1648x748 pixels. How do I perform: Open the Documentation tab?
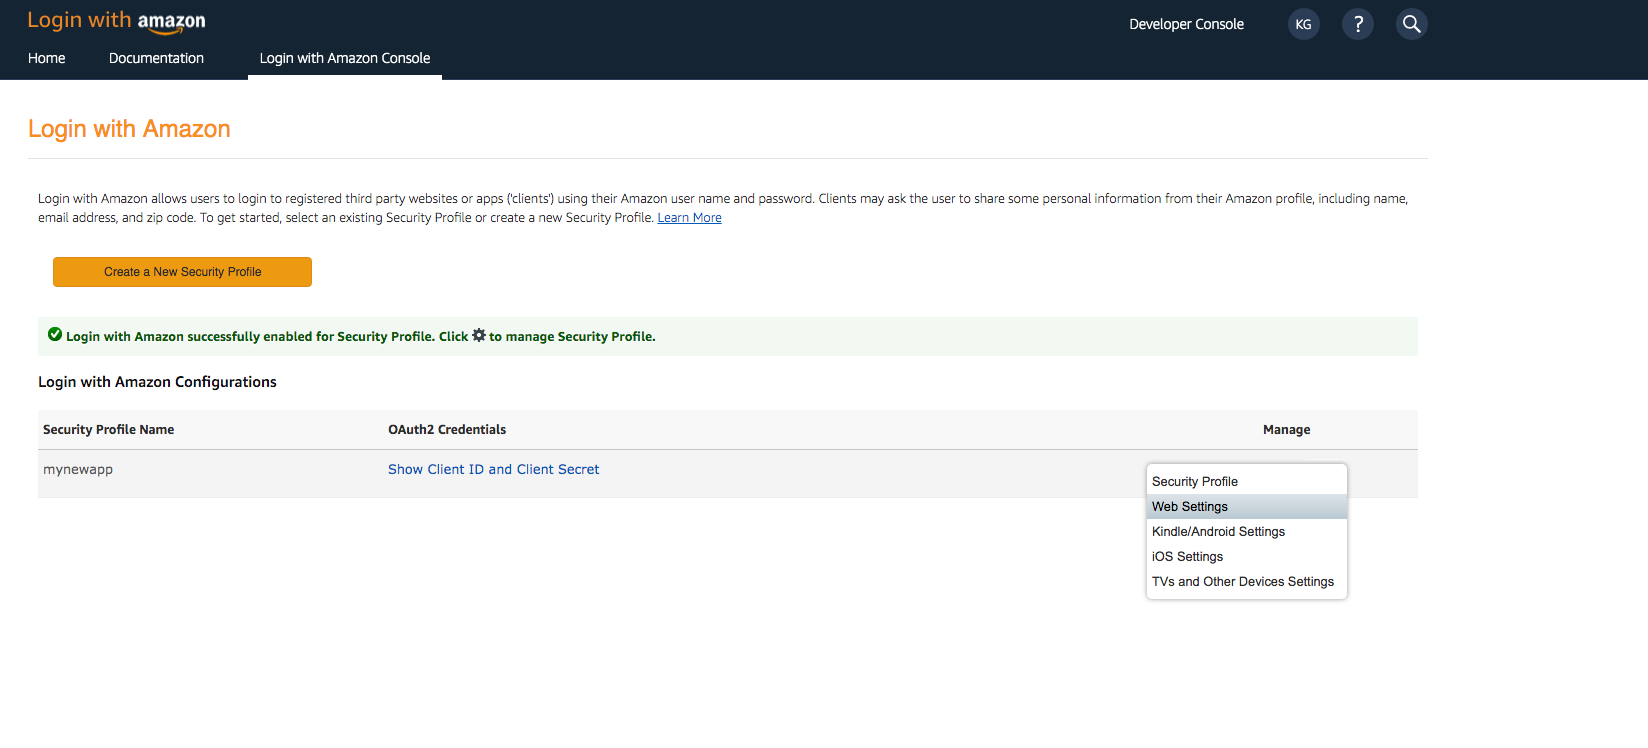(x=156, y=58)
